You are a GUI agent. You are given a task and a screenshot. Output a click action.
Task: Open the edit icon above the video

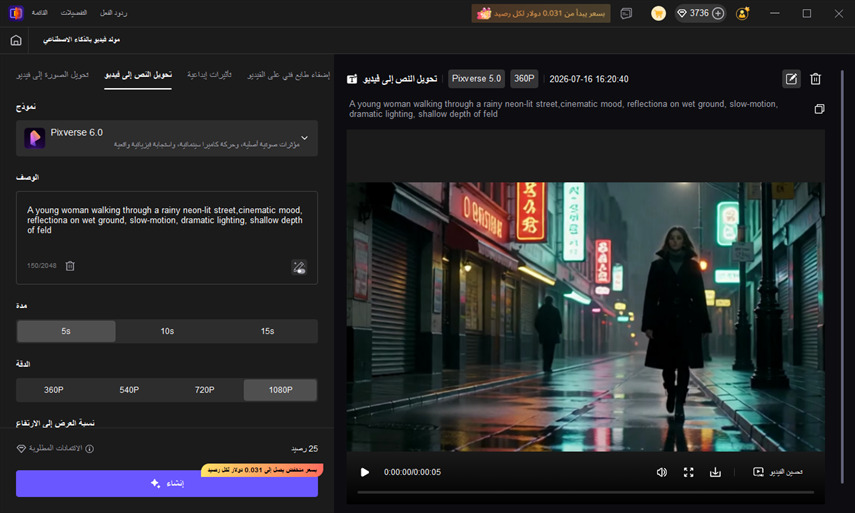pyautogui.click(x=791, y=79)
